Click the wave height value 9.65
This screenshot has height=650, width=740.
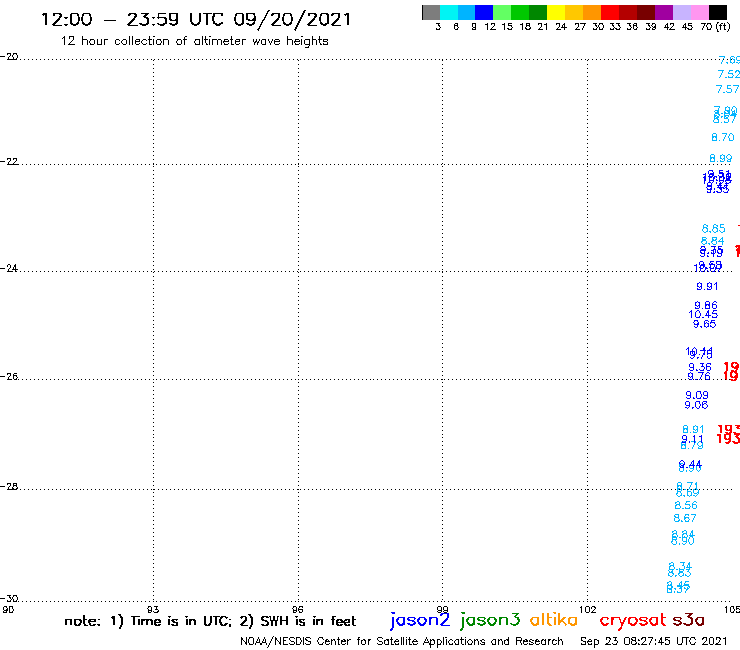coord(705,324)
